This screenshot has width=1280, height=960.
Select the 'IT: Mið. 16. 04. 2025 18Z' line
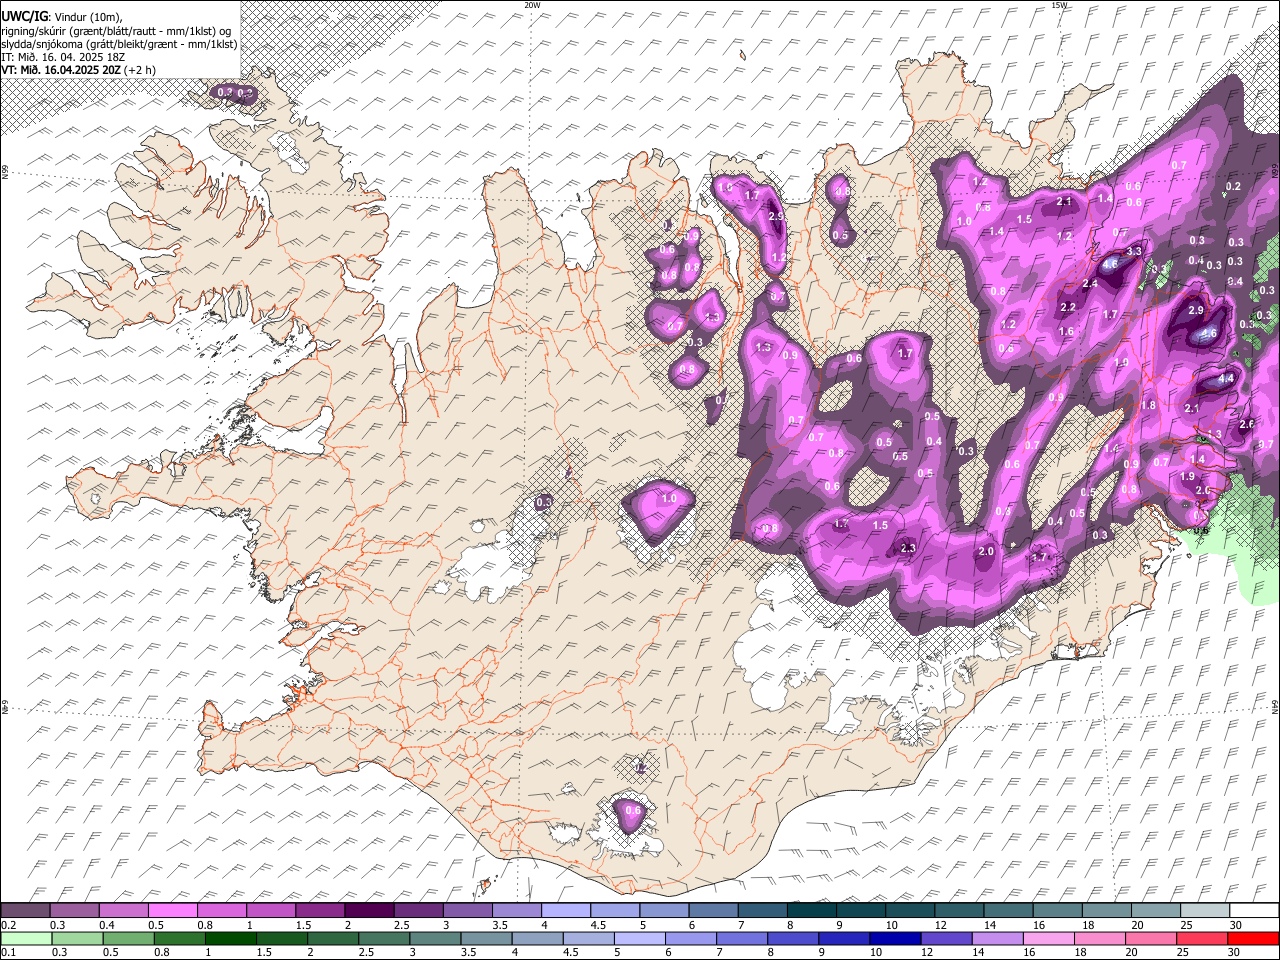click(62, 57)
